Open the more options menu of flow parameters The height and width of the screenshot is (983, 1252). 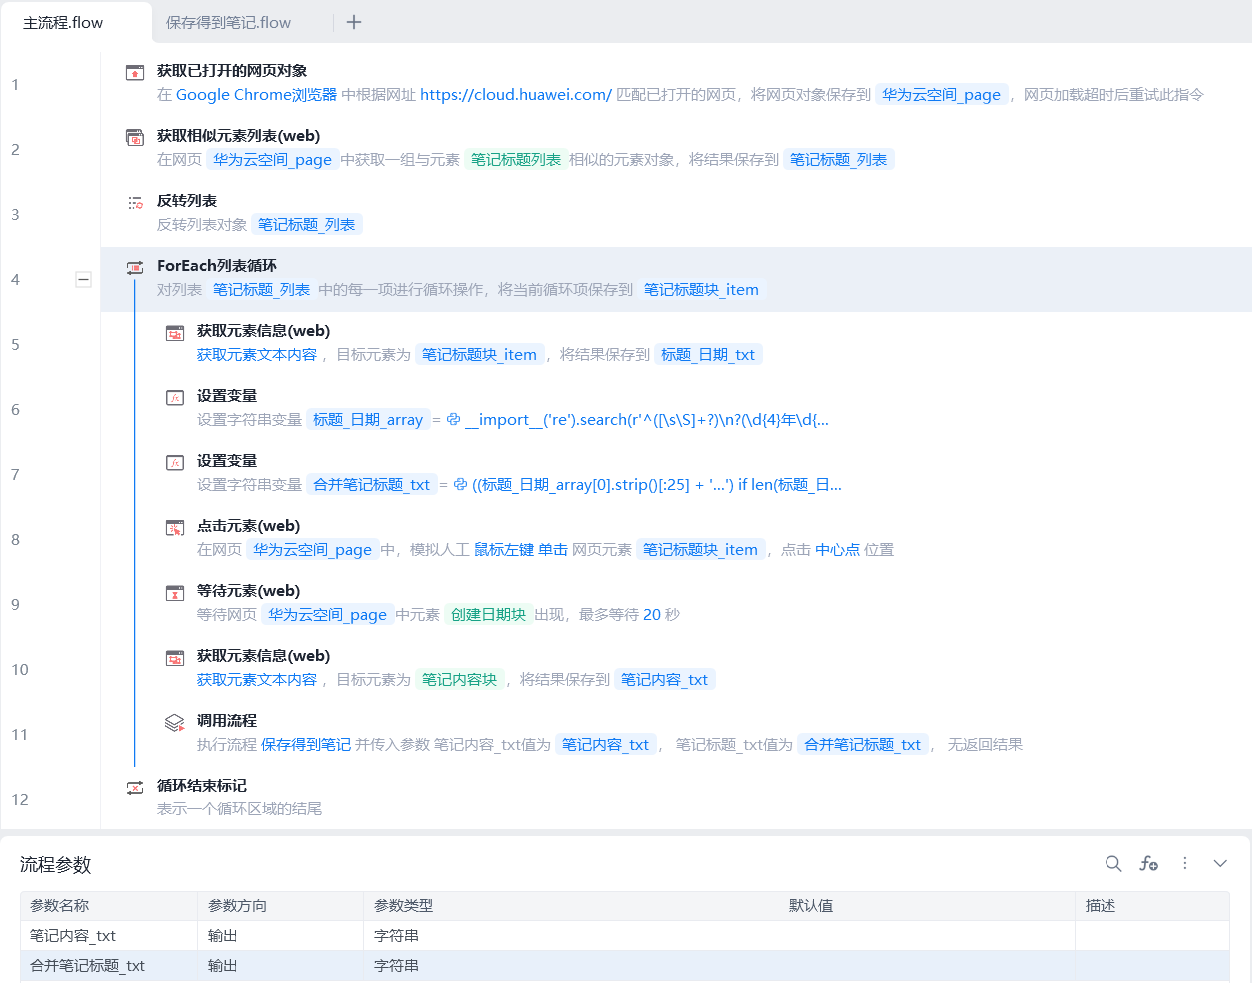click(1185, 863)
